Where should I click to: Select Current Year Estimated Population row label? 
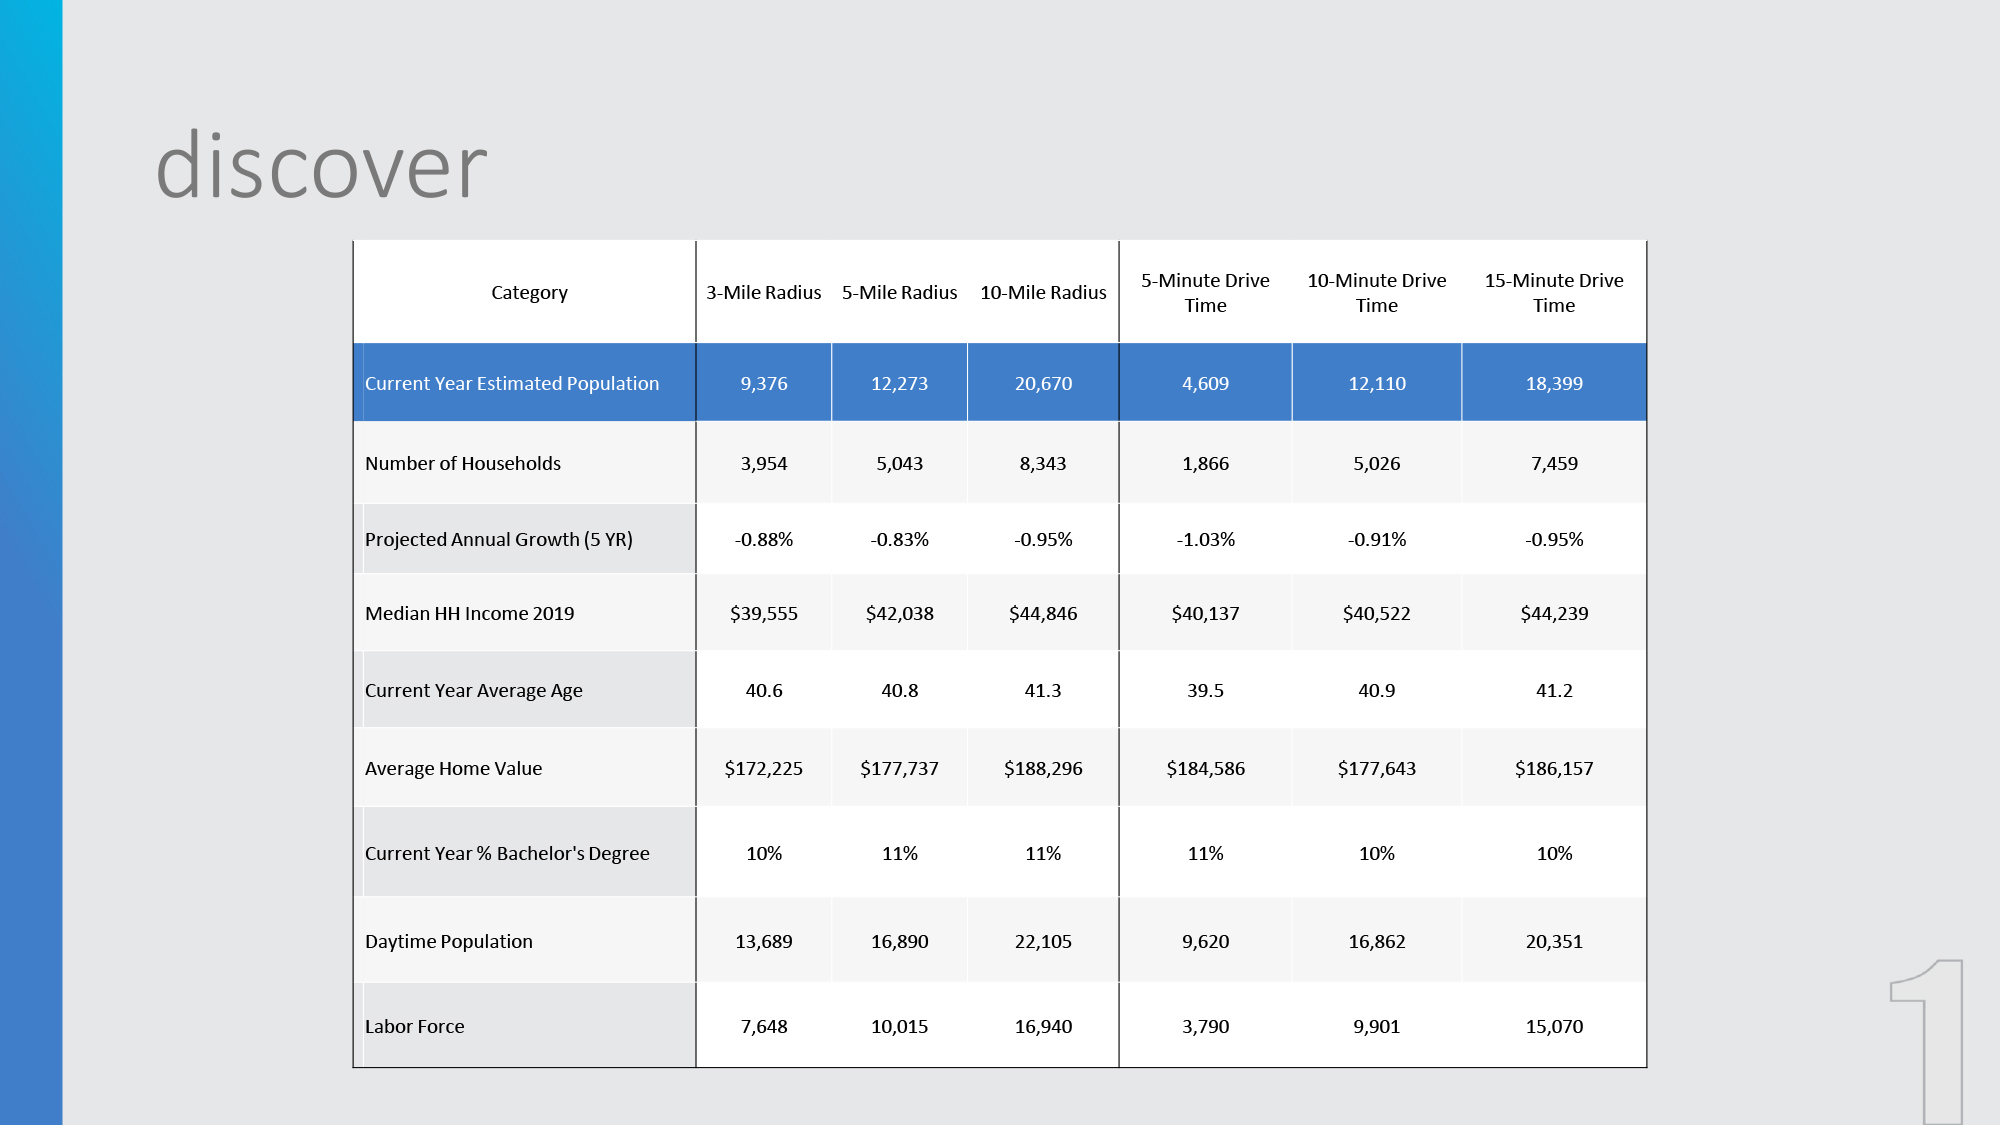[511, 384]
